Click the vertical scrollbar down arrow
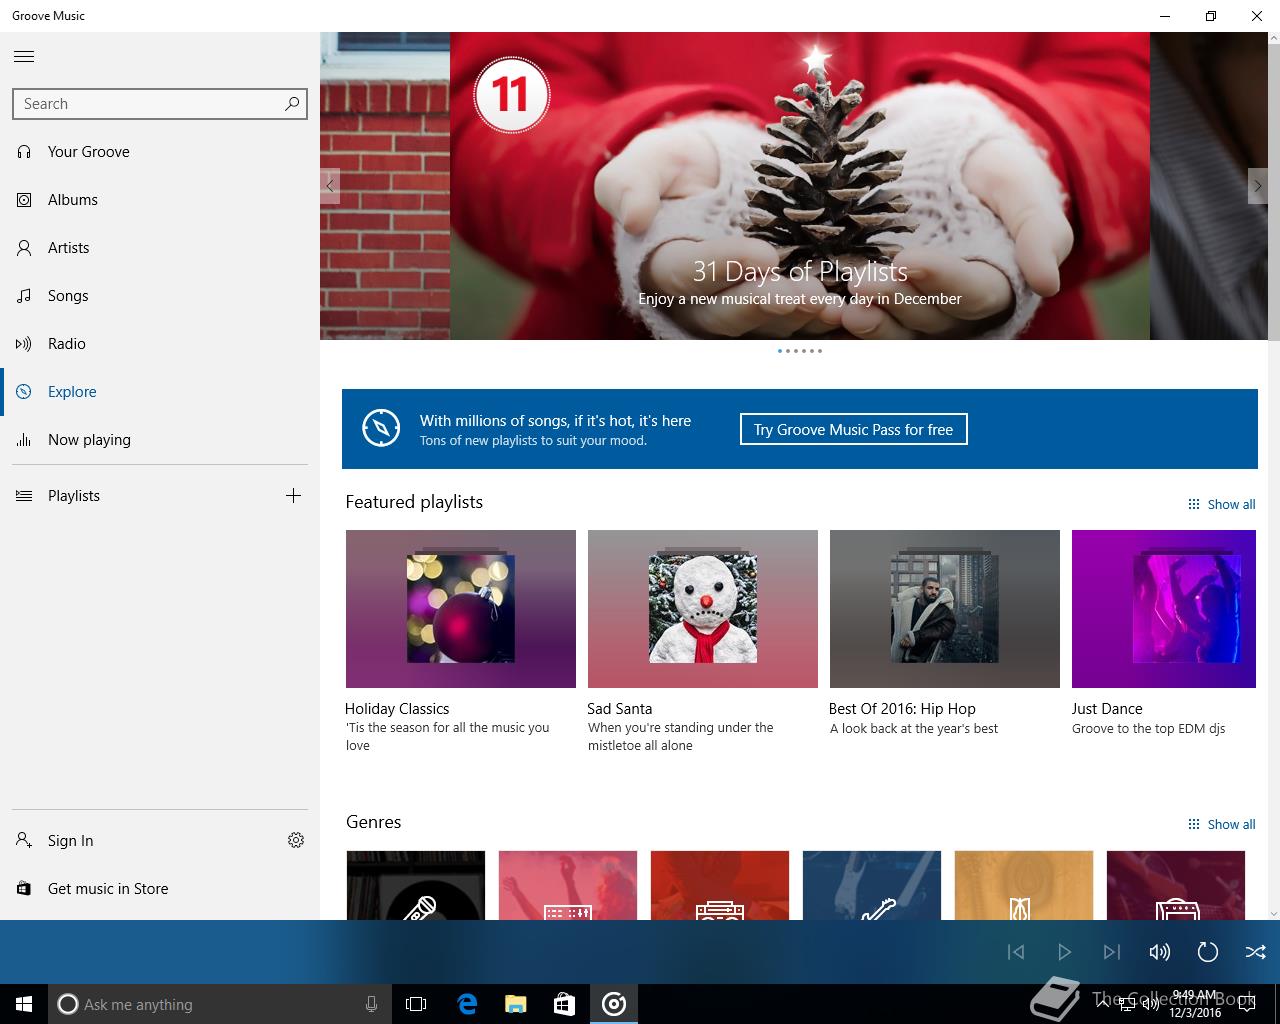 click(1273, 912)
